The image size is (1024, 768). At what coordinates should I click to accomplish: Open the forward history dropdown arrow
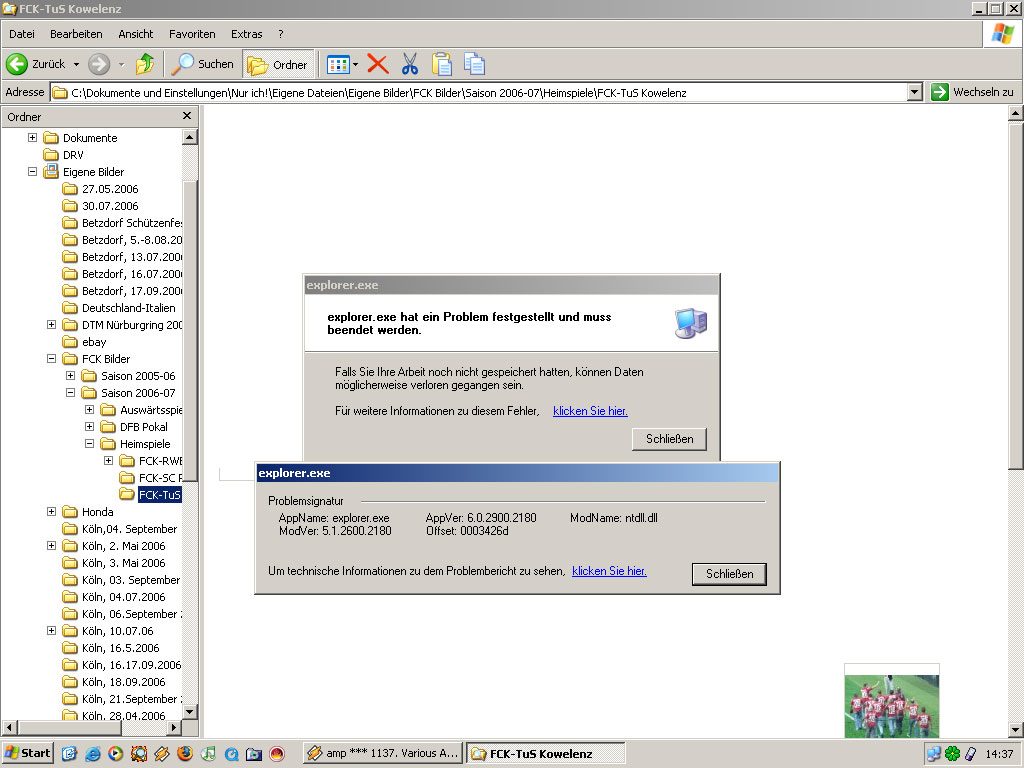[x=121, y=64]
